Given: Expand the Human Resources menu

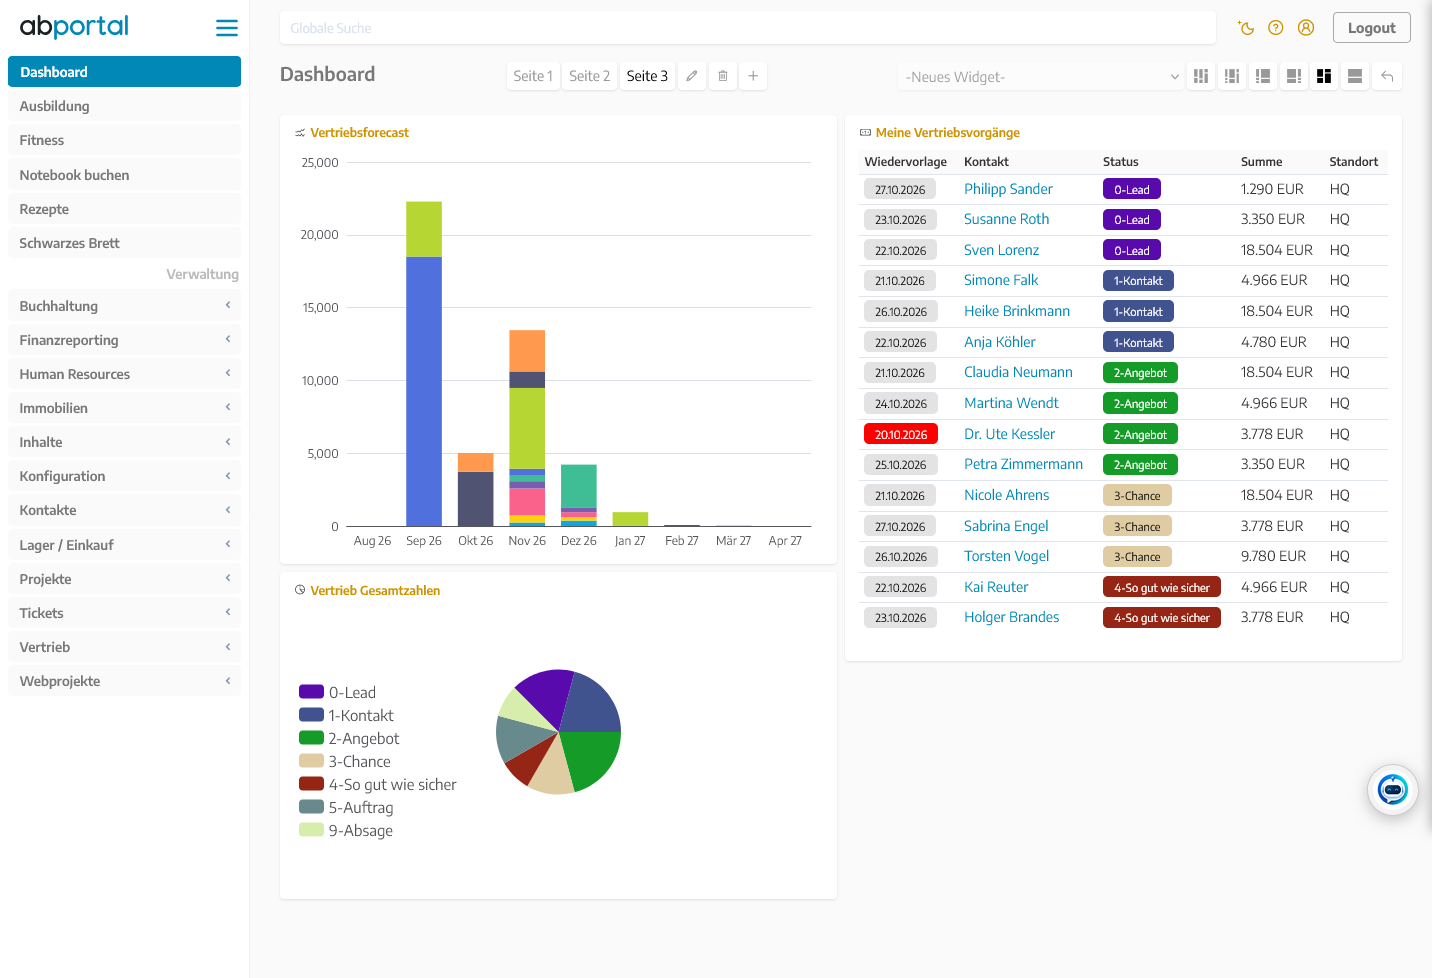Looking at the screenshot, I should [124, 374].
